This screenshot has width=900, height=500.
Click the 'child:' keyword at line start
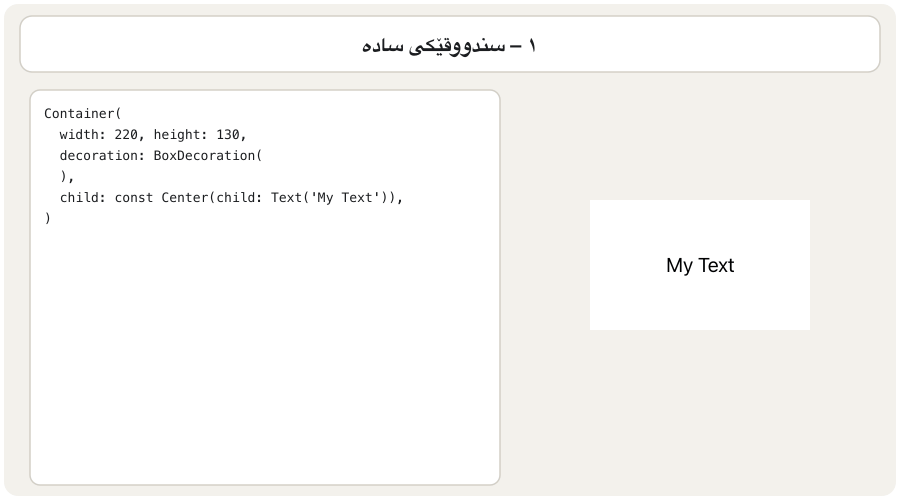(x=83, y=197)
